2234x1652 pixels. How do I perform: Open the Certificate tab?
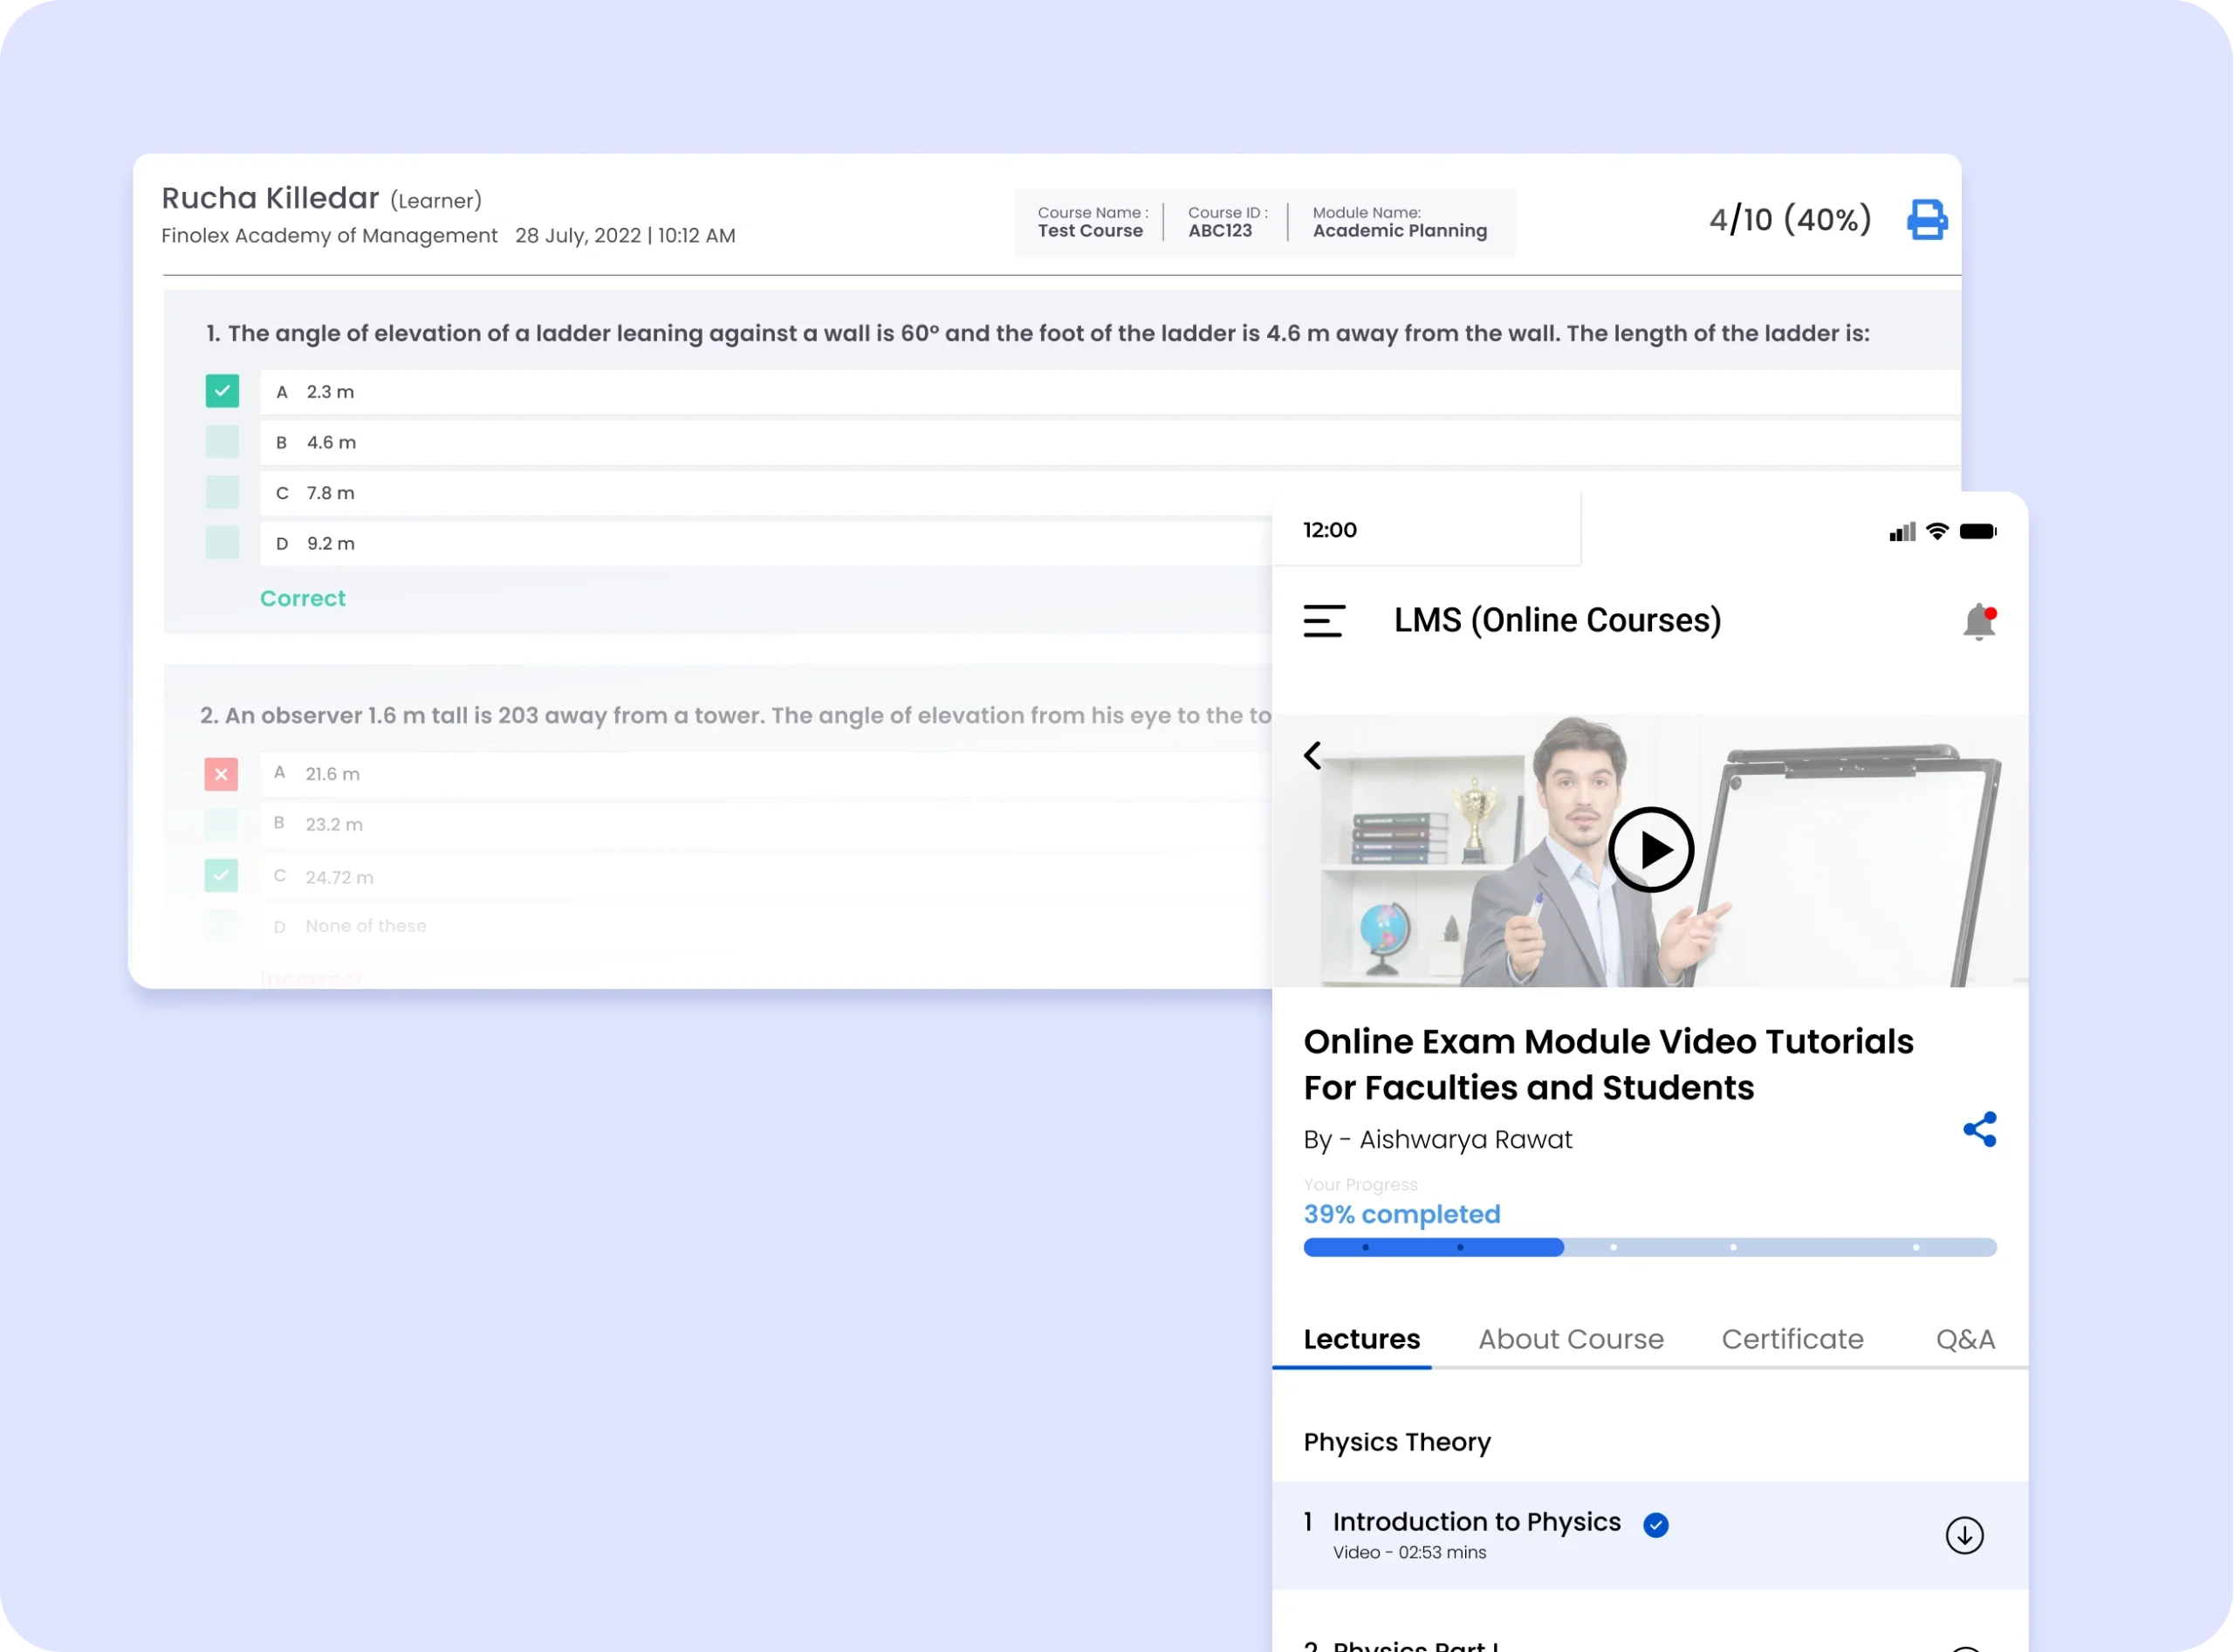(x=1792, y=1339)
